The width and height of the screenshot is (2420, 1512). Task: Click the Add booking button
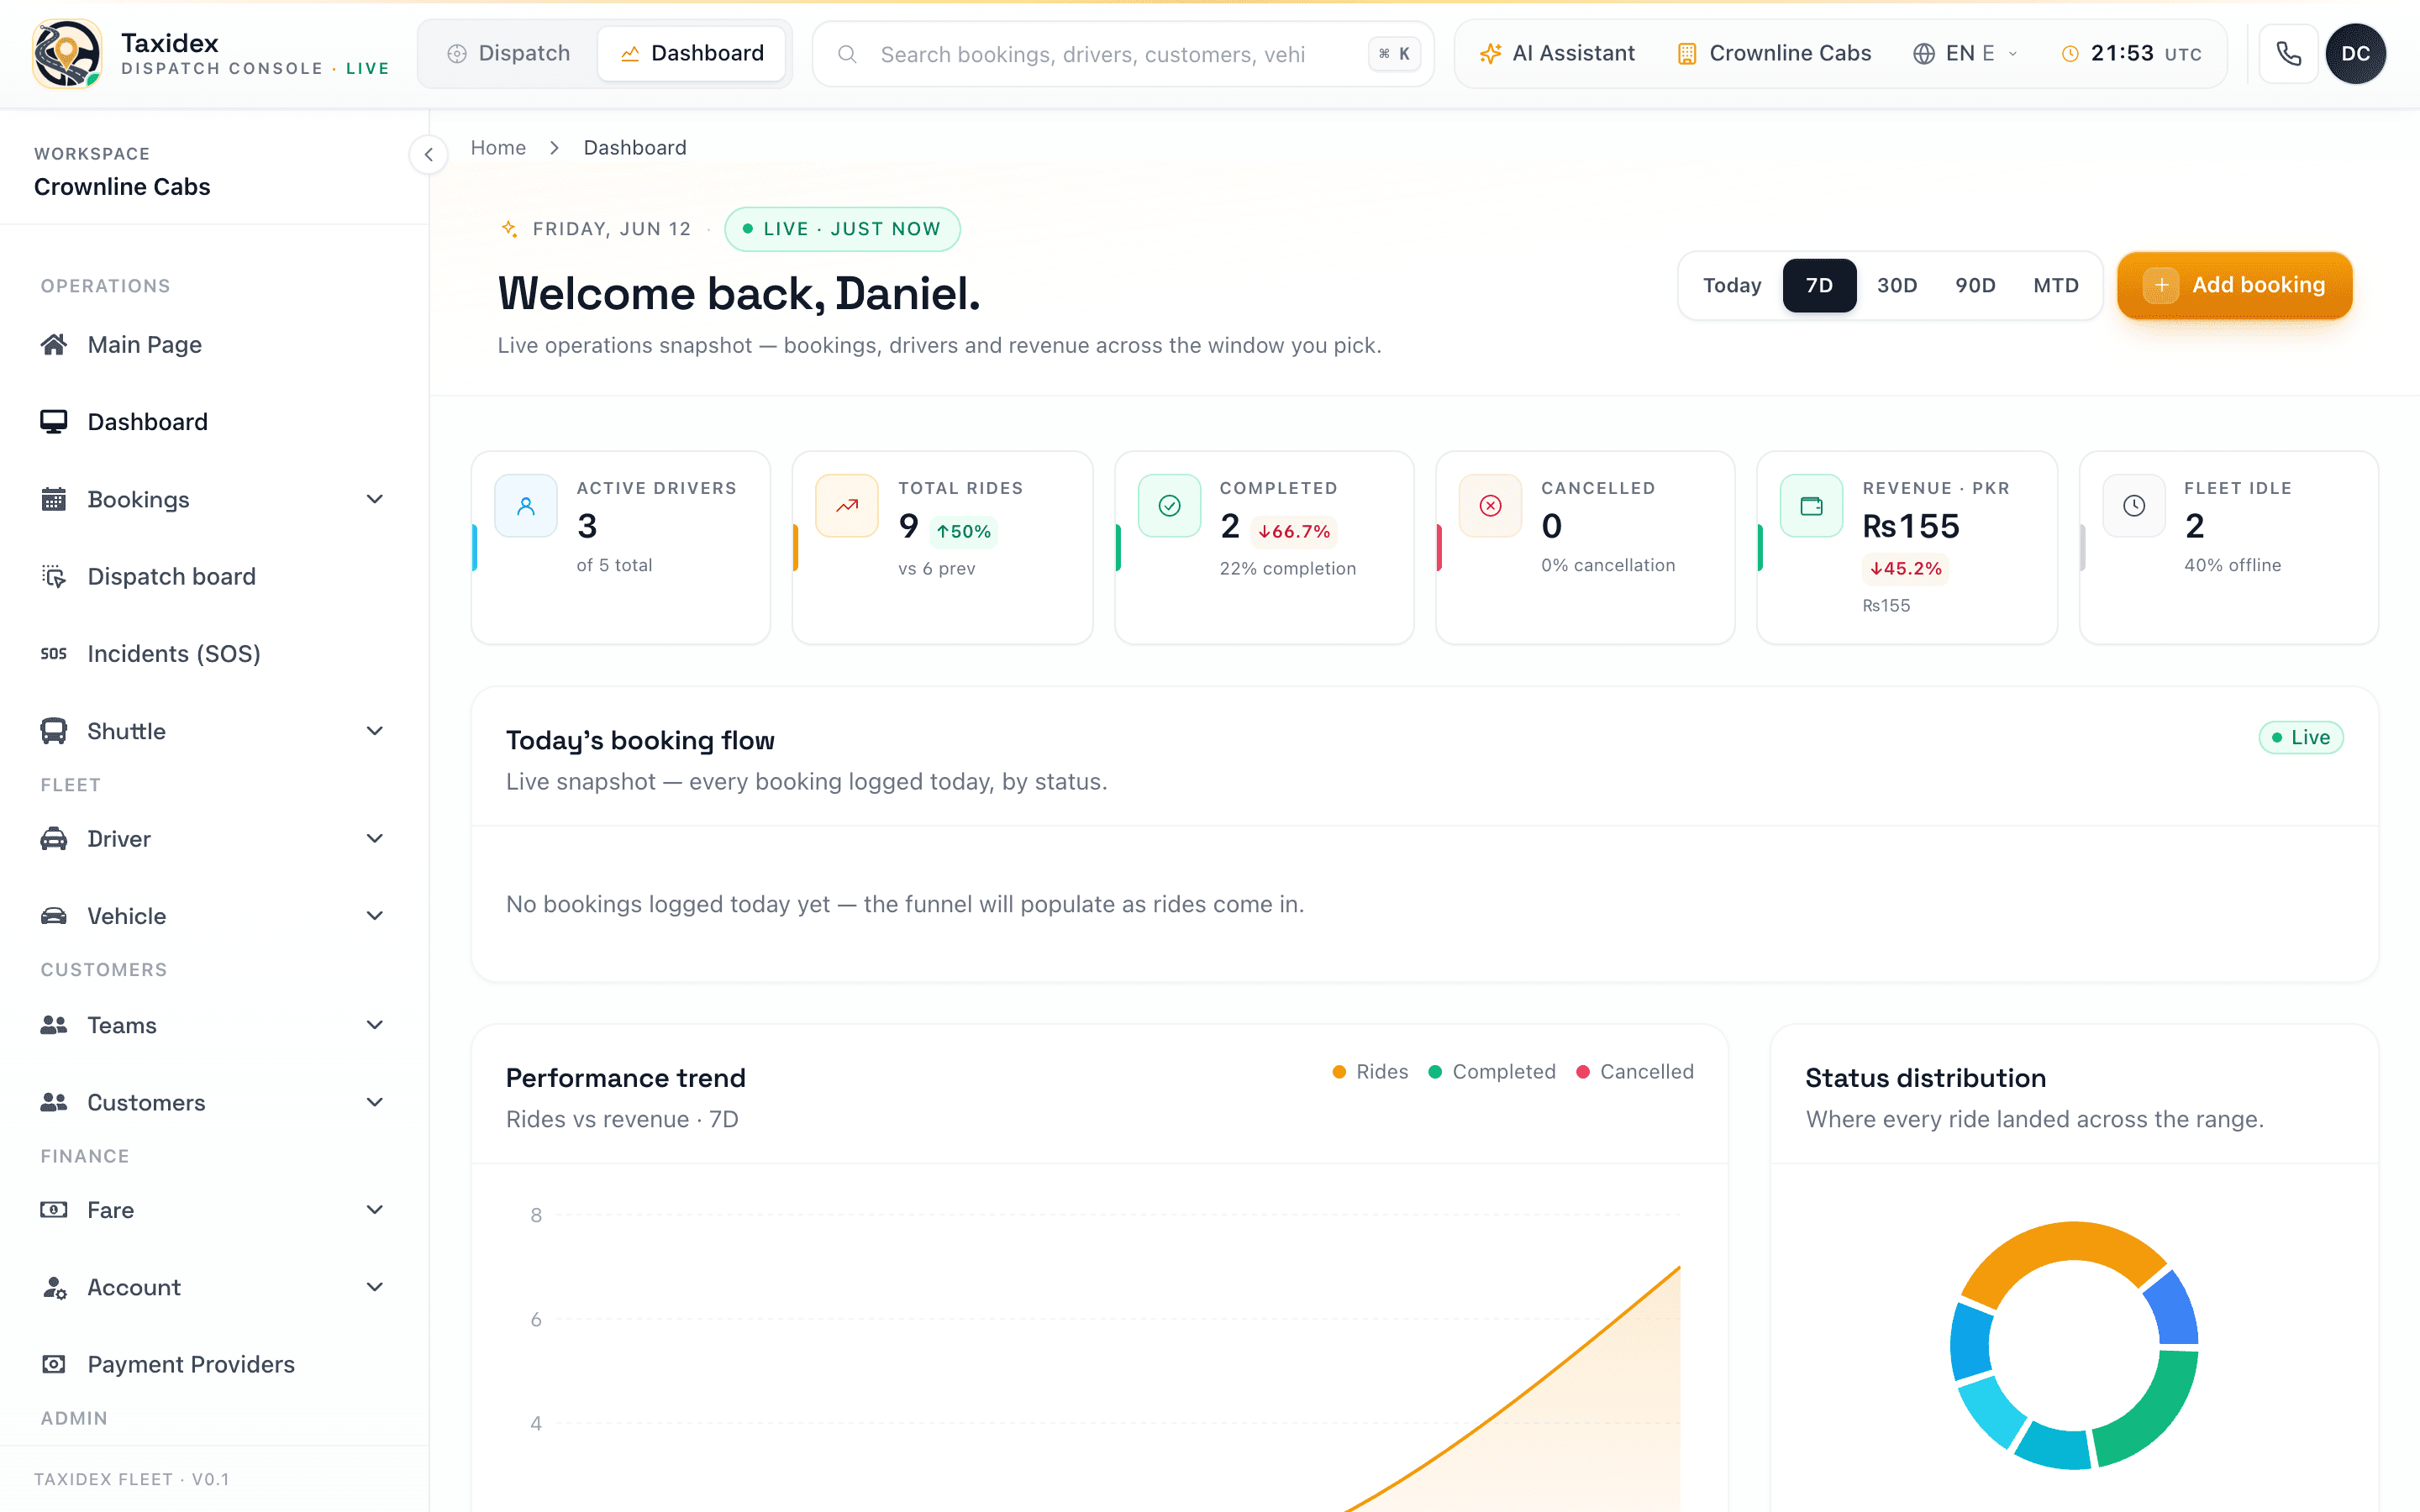2234,286
